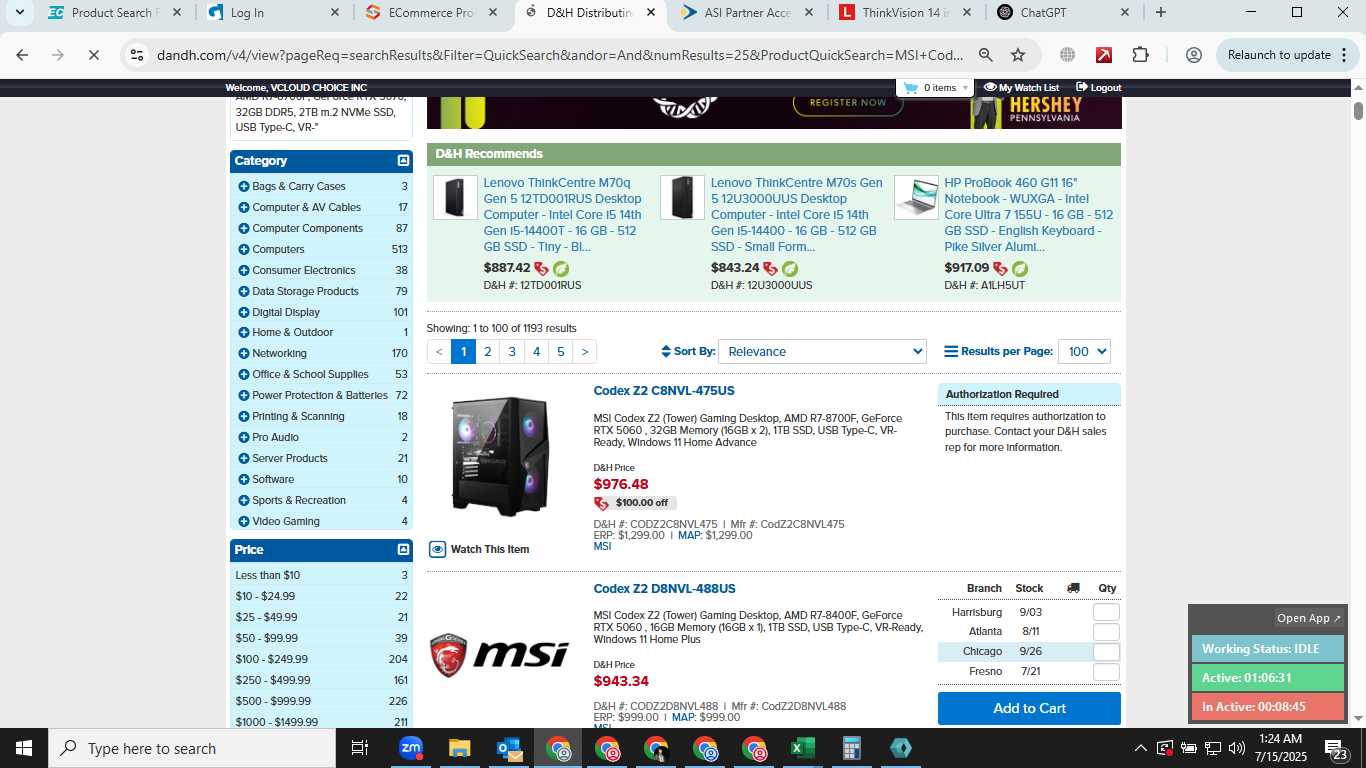
Task: Expand the Digital Display category plus icon
Action: (x=244, y=312)
